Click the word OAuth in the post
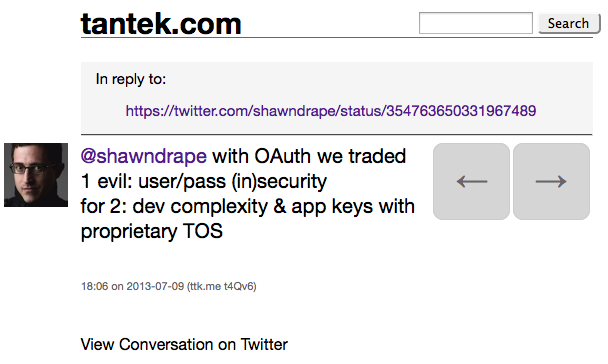This screenshot has height=364, width=608. pos(283,156)
